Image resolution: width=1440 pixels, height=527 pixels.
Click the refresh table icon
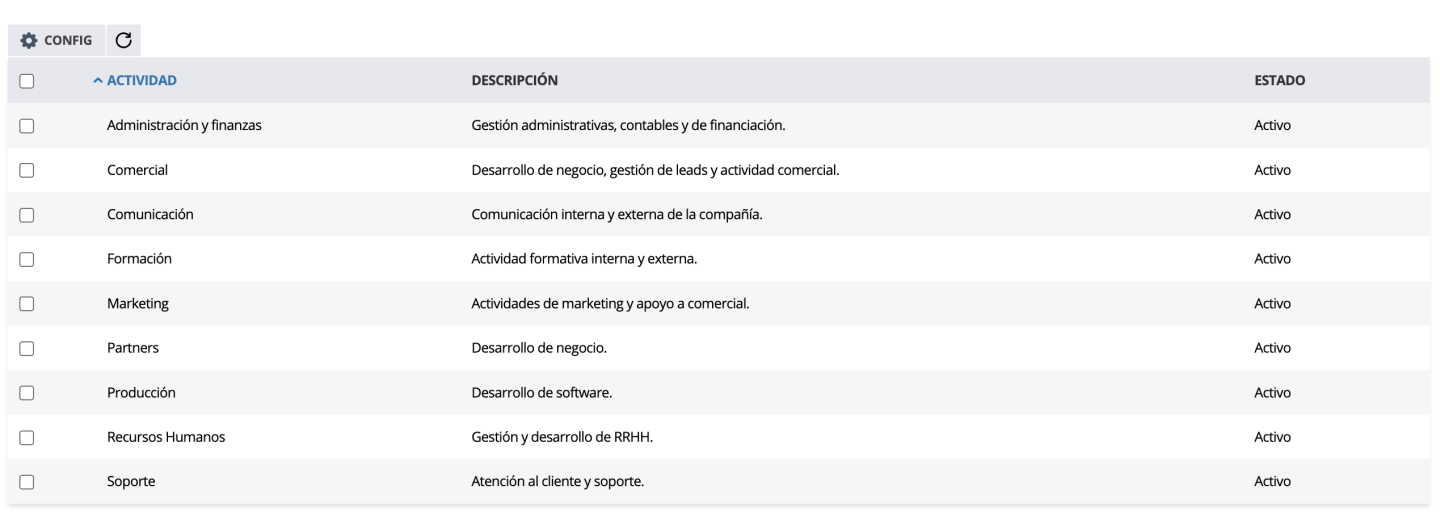(123, 41)
